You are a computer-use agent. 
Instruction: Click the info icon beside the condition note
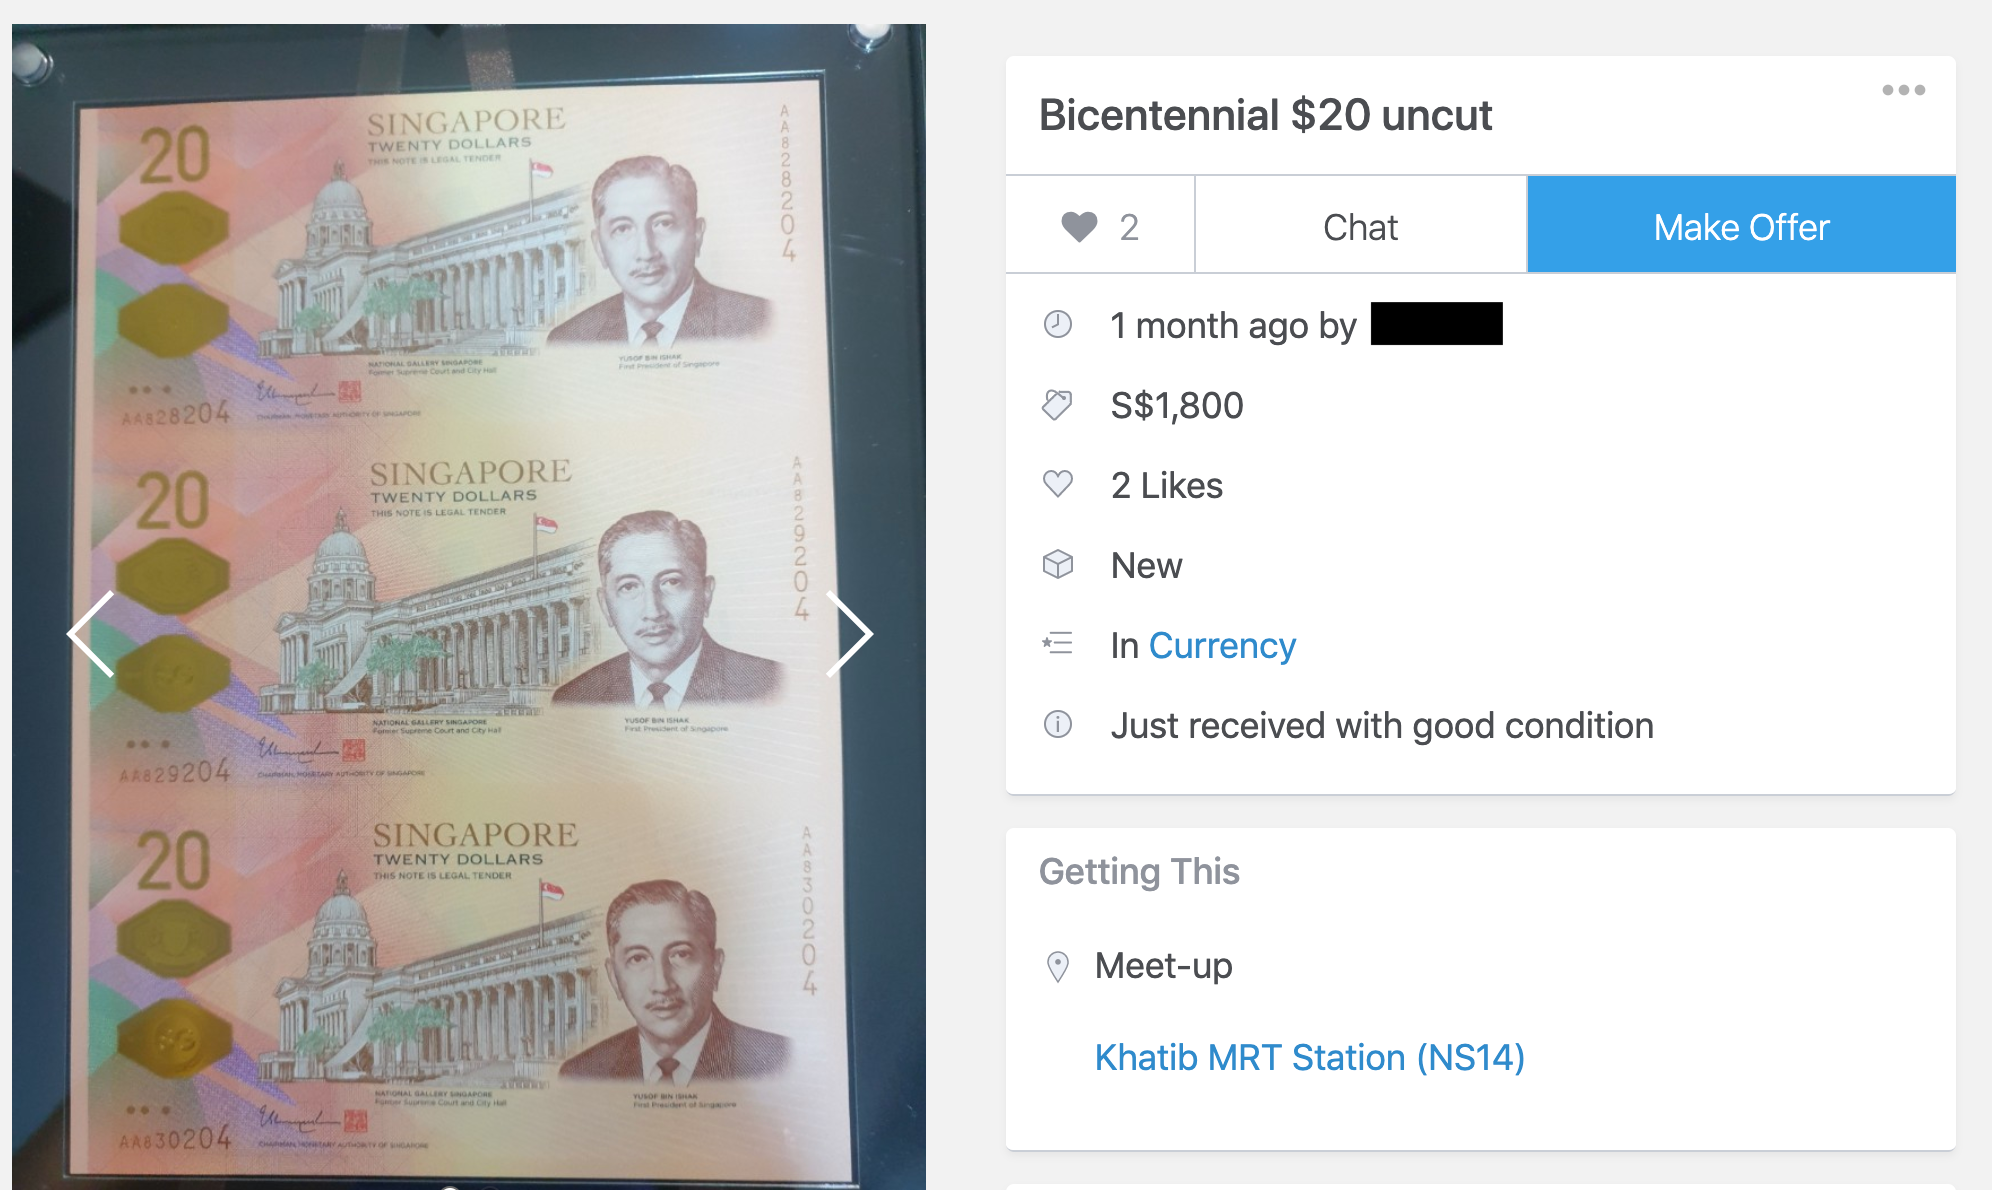click(x=1058, y=725)
